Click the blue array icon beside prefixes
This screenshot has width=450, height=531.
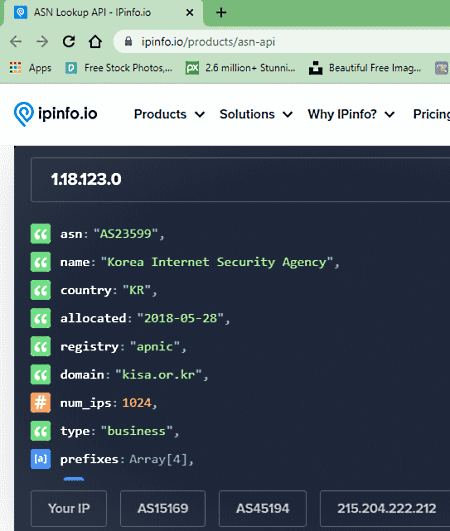coord(41,459)
